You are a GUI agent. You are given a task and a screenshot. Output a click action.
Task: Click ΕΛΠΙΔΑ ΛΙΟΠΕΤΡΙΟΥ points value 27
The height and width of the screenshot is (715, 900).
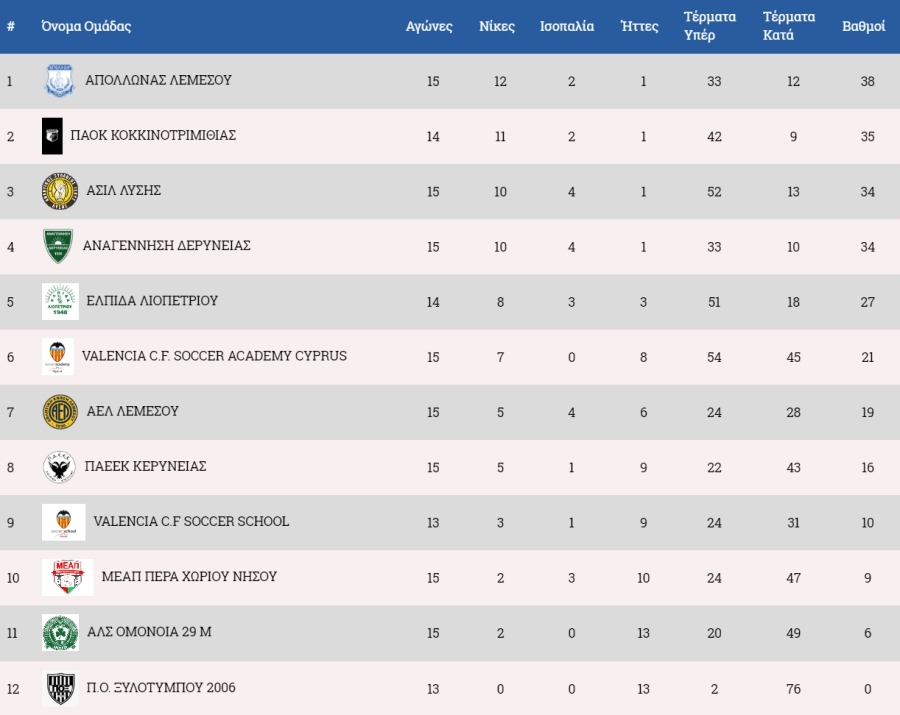867,302
